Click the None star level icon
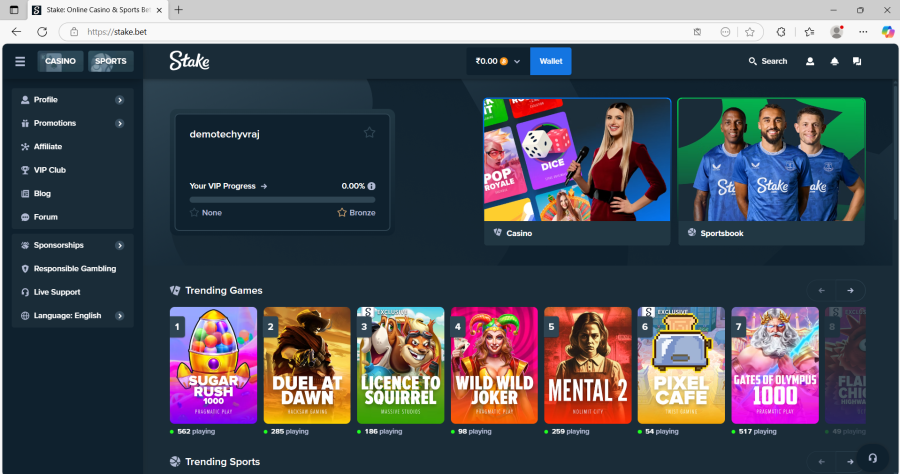Image resolution: width=900 pixels, height=474 pixels. tap(194, 213)
